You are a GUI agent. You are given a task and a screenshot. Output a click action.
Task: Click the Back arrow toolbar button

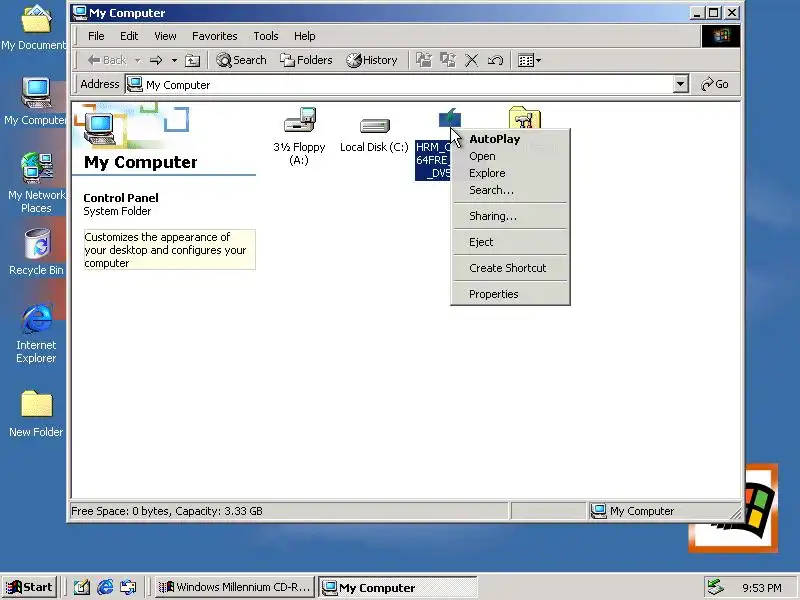106,60
